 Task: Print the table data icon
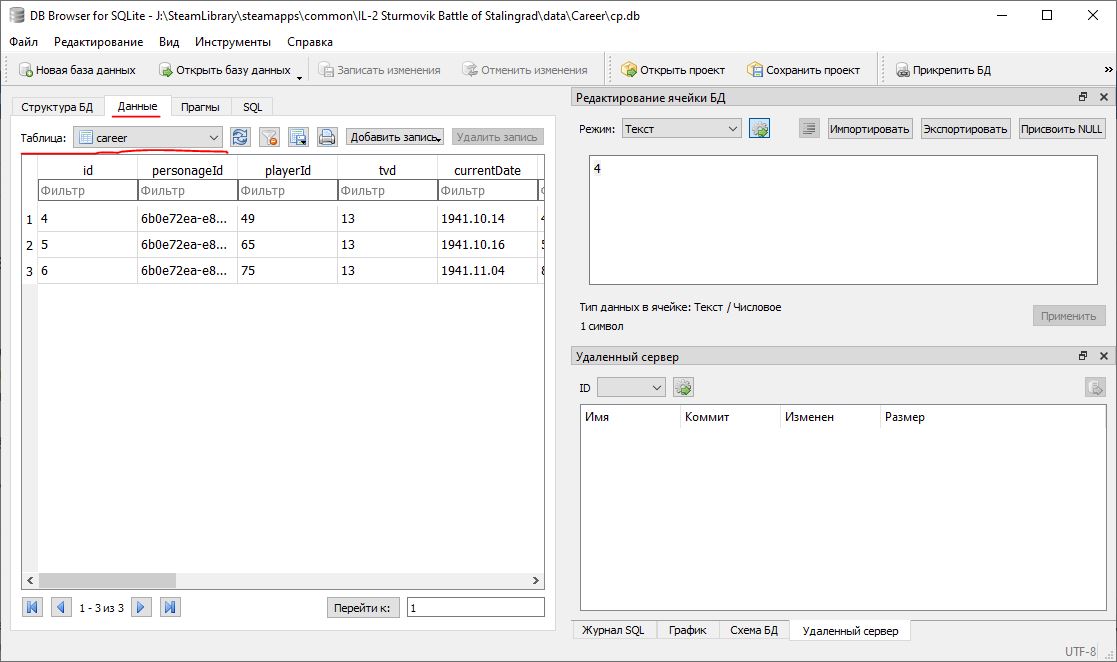tap(327, 137)
